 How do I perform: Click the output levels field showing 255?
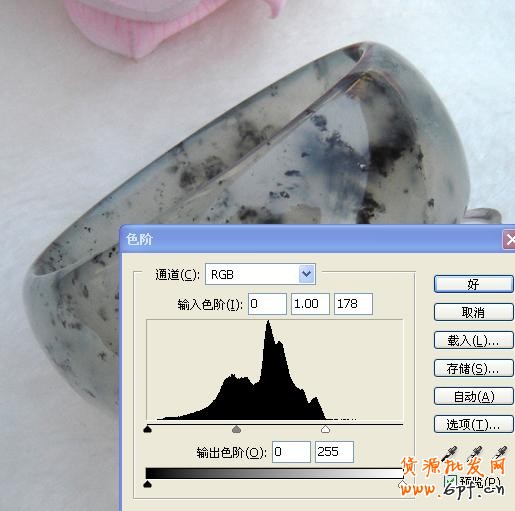[334, 452]
